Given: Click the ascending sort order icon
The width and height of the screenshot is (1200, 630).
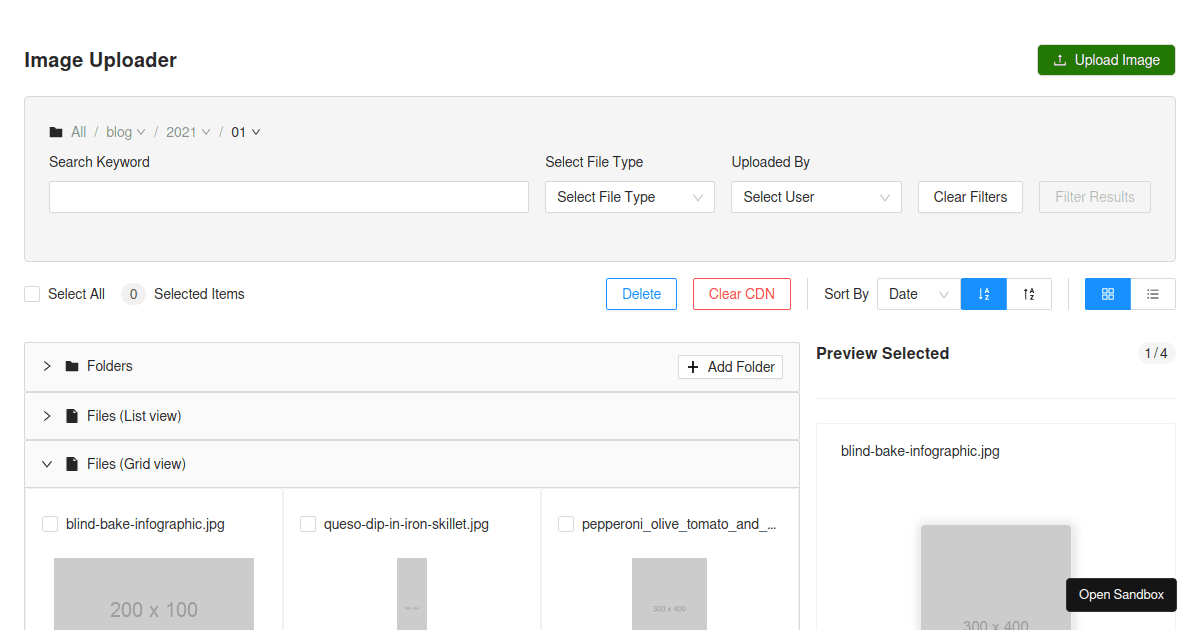Looking at the screenshot, I should click(984, 294).
